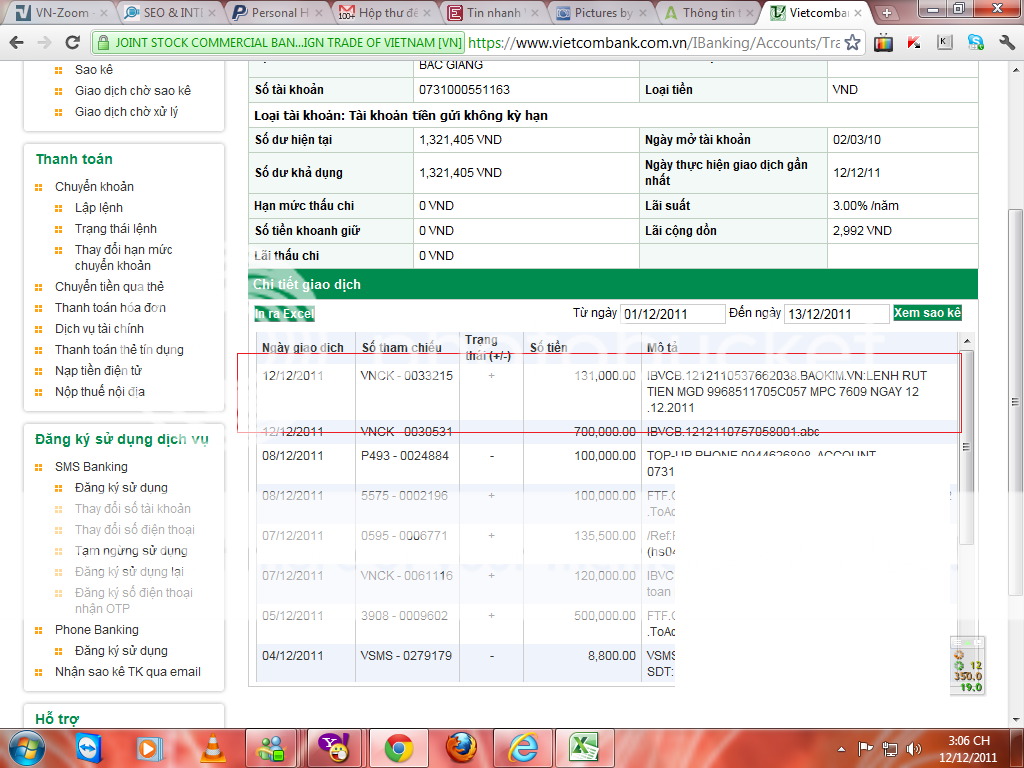
Task: Switch to the Pictures by tab
Action: coord(601,13)
